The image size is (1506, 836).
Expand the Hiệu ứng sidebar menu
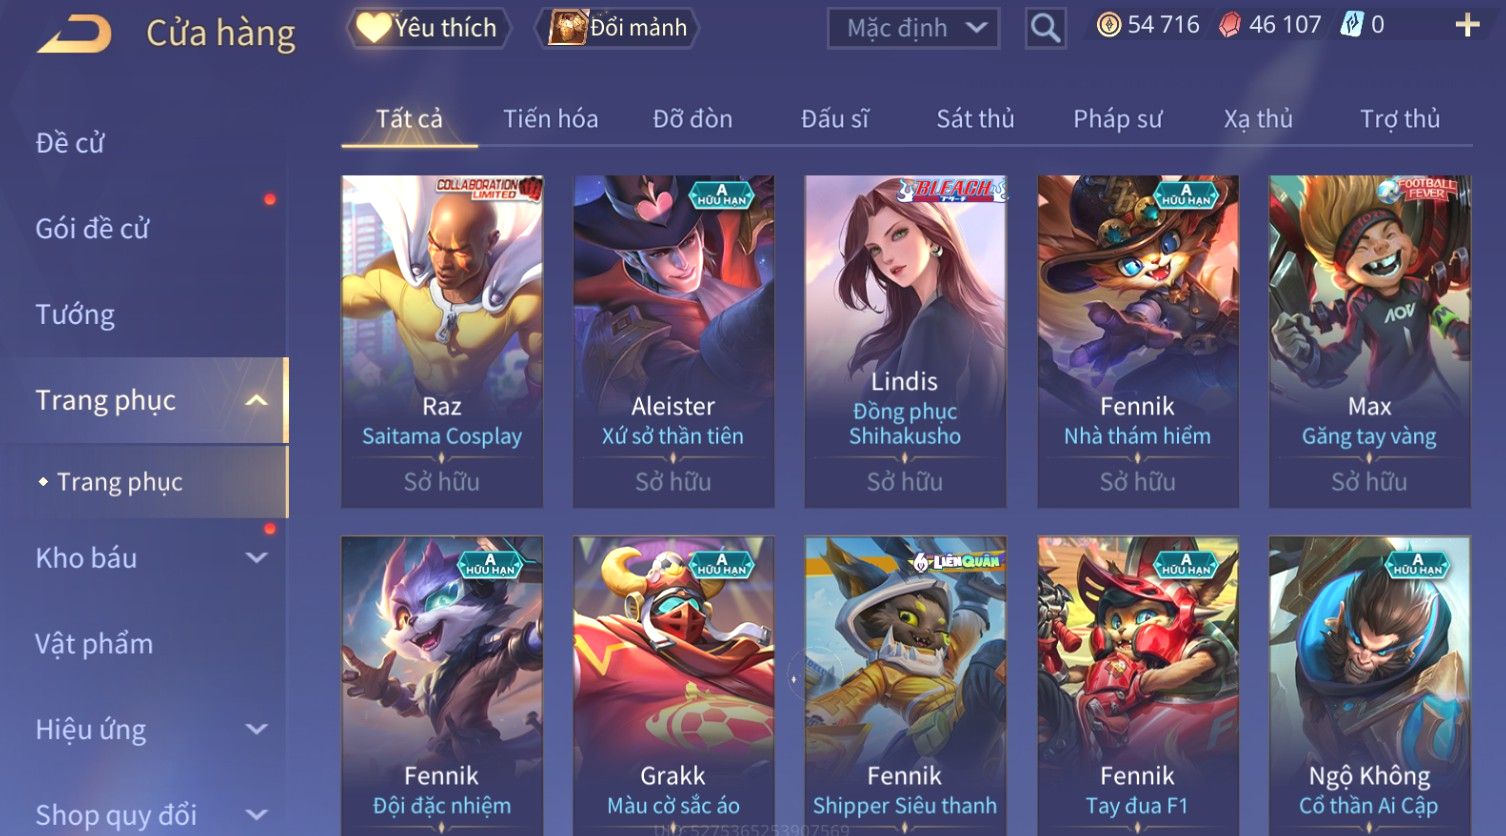[143, 730]
